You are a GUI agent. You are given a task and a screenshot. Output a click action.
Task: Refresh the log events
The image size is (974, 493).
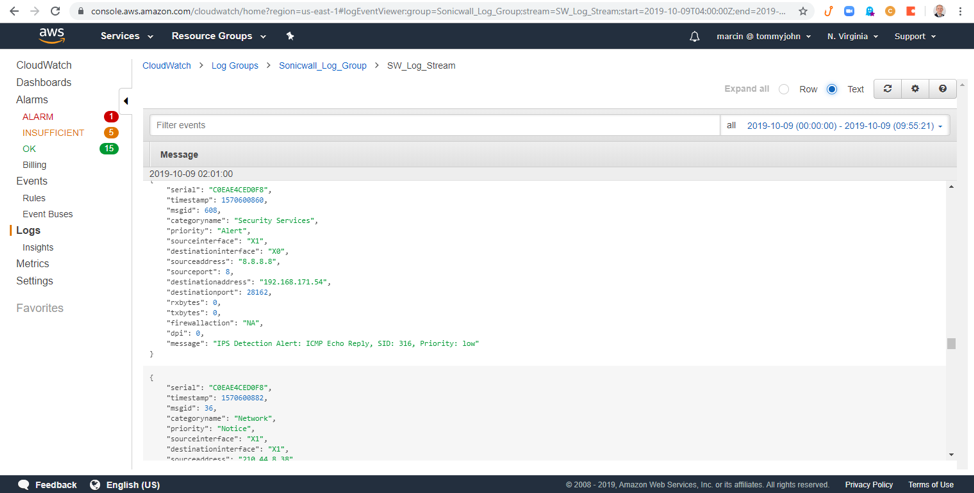[x=887, y=89]
